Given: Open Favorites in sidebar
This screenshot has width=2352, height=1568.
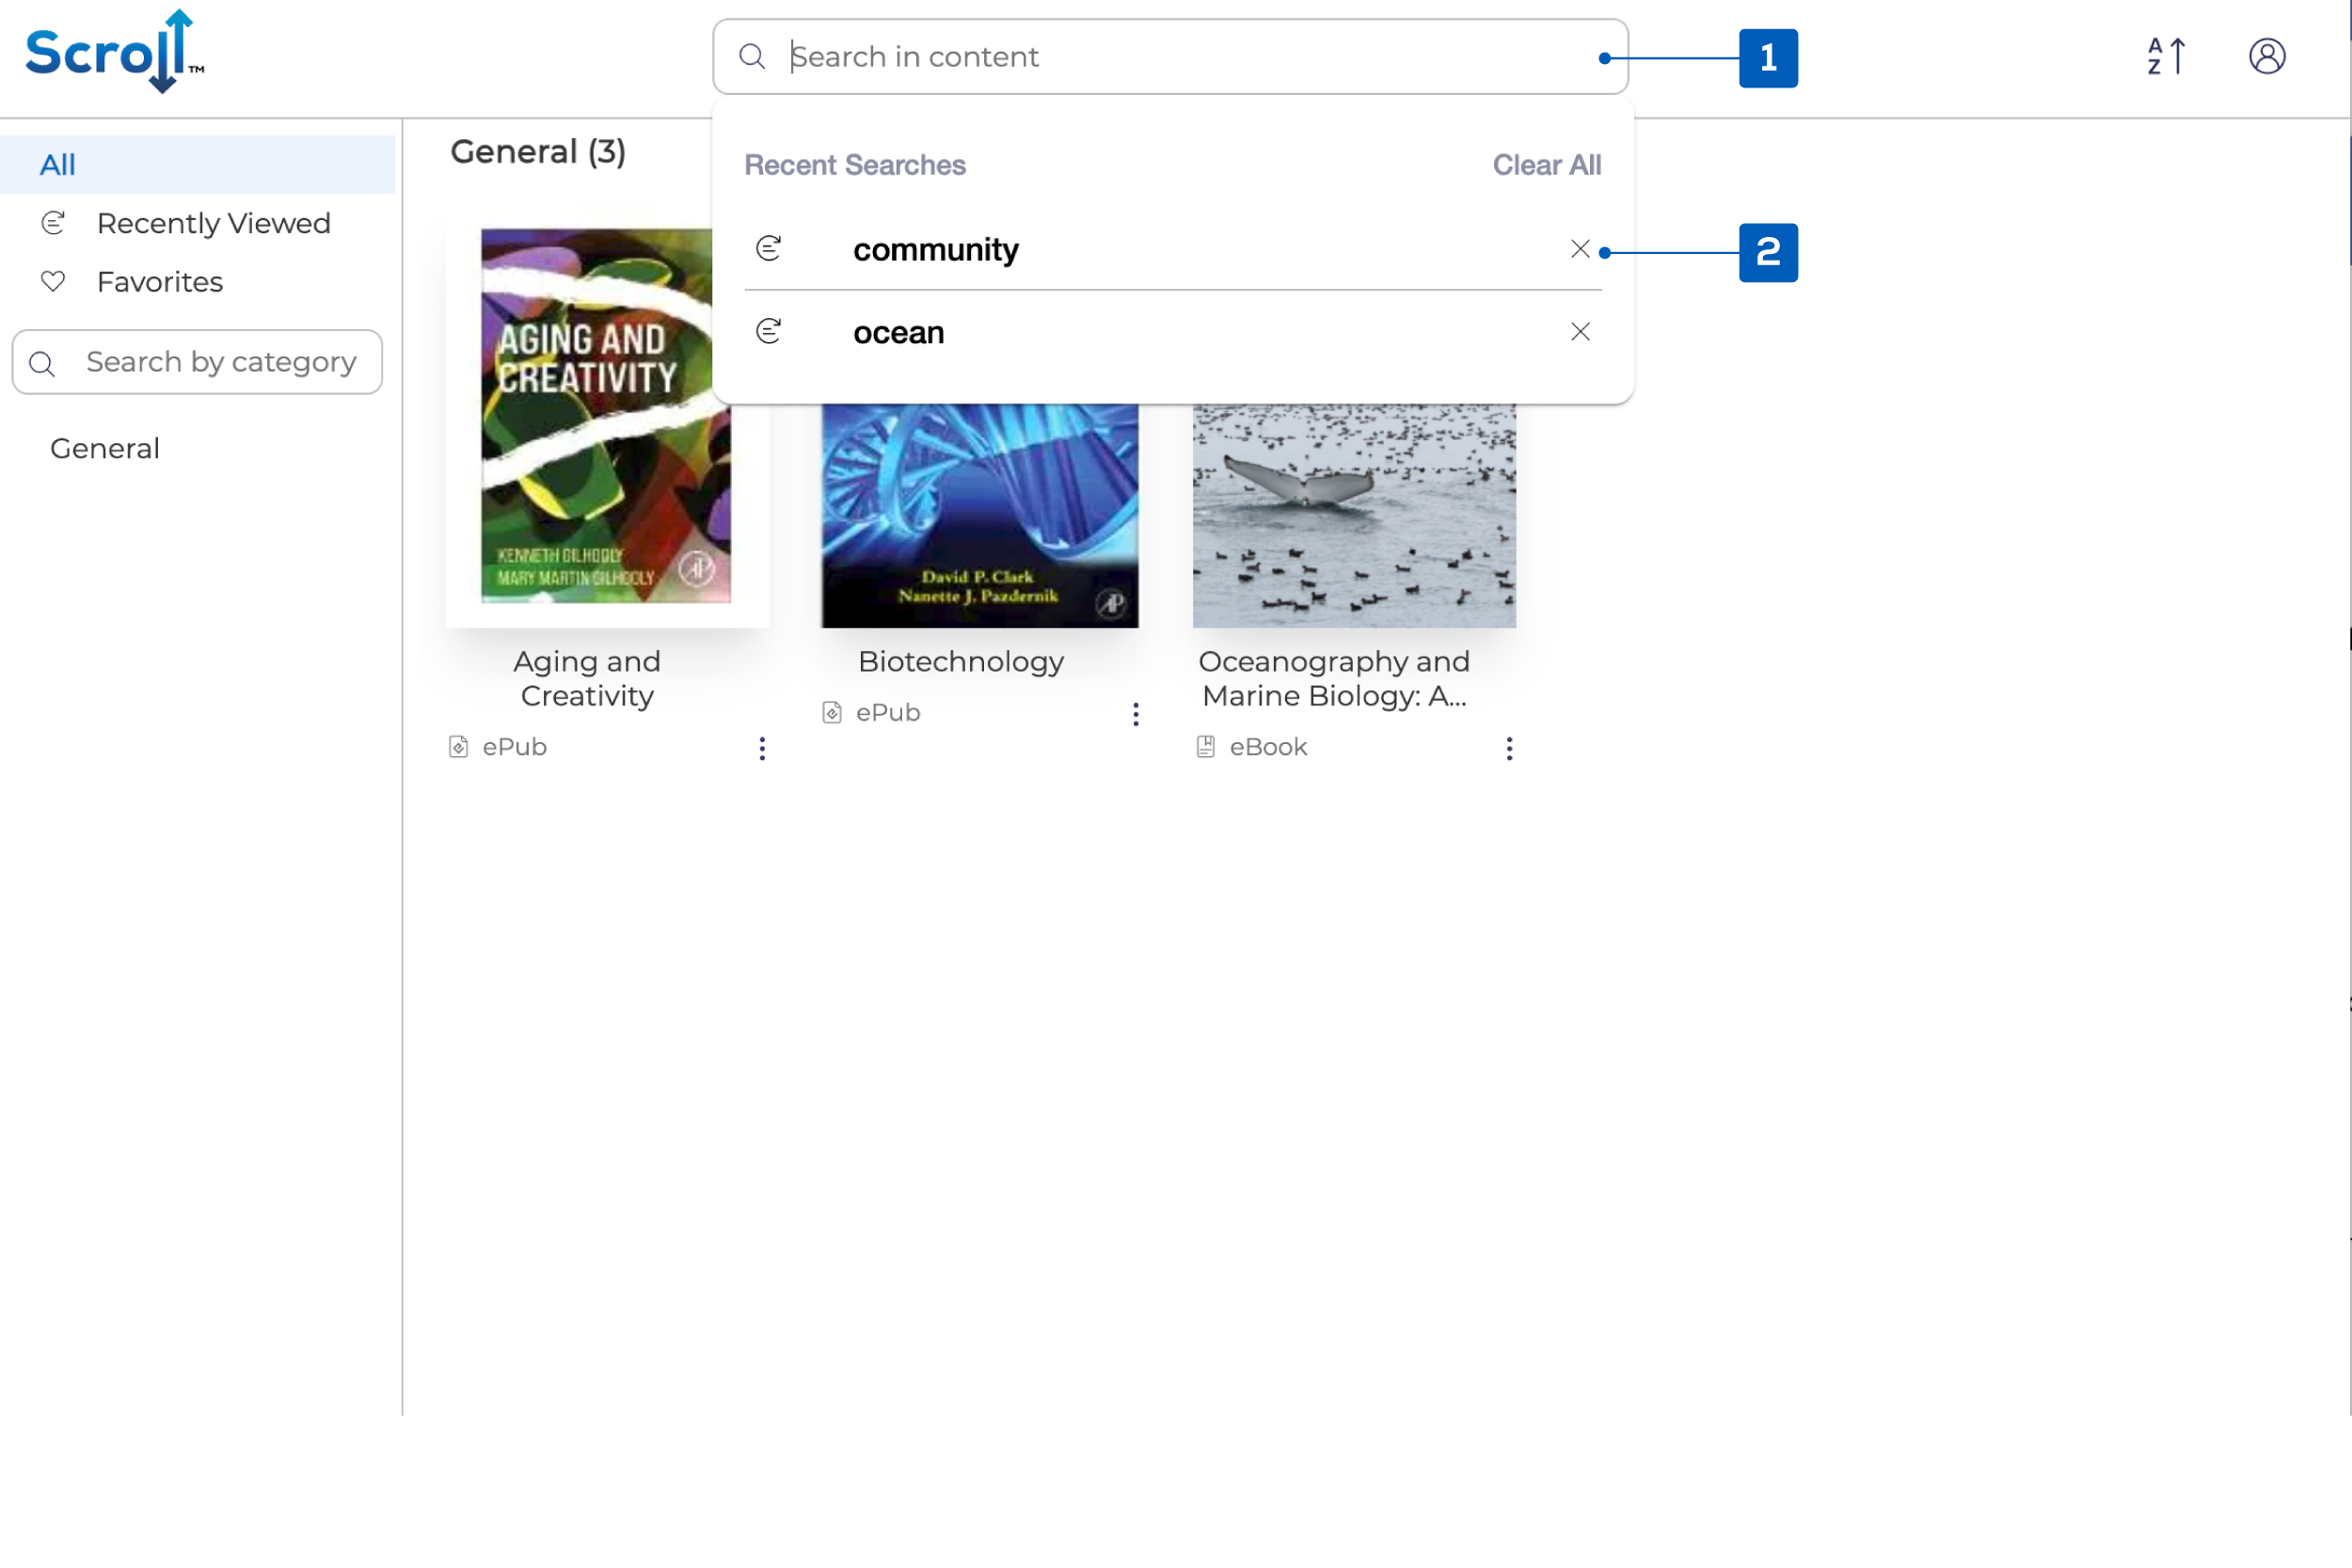Looking at the screenshot, I should click(160, 282).
